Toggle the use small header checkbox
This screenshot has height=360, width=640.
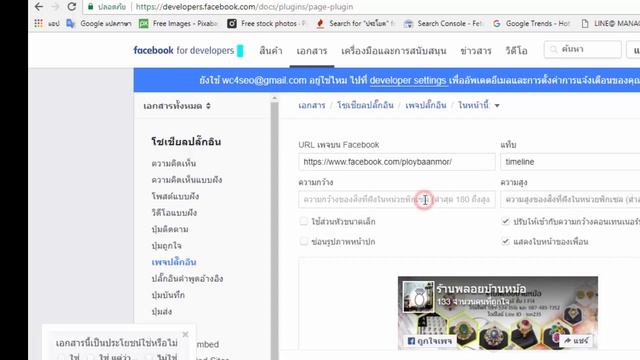click(304, 221)
